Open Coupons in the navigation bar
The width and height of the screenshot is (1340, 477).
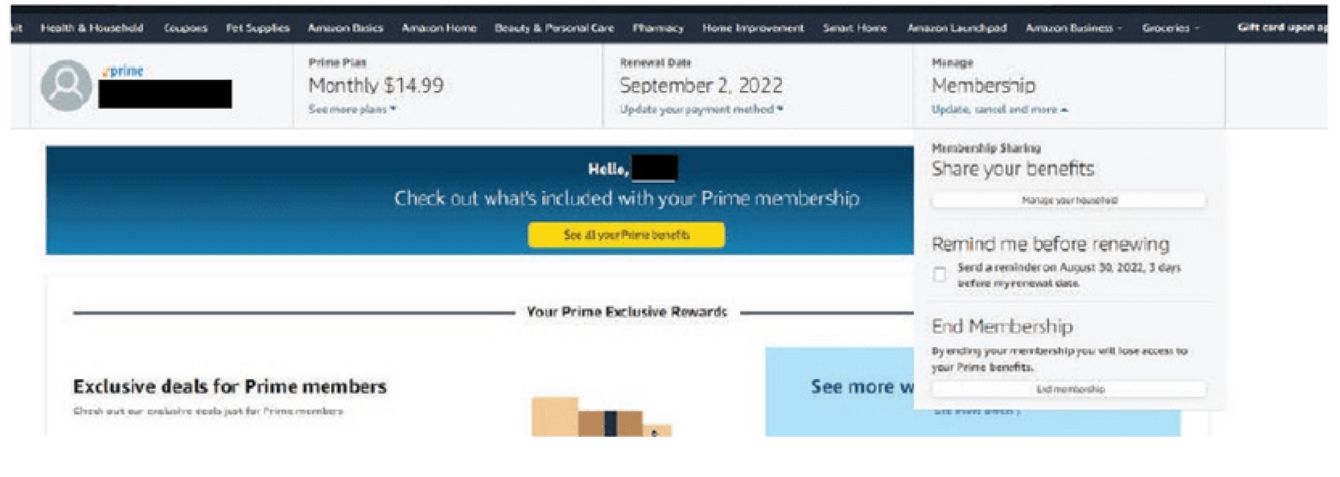(186, 28)
